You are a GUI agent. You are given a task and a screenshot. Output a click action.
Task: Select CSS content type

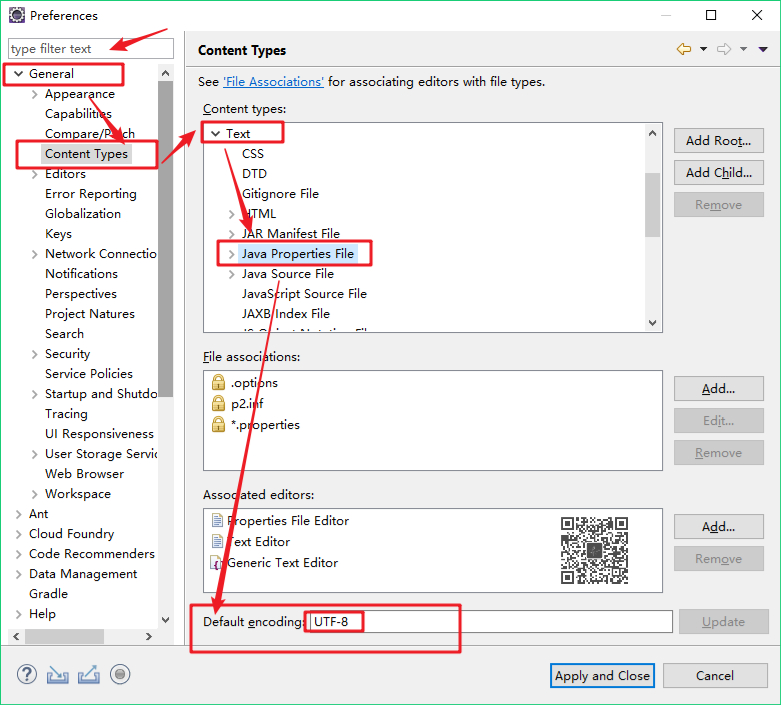[253, 153]
